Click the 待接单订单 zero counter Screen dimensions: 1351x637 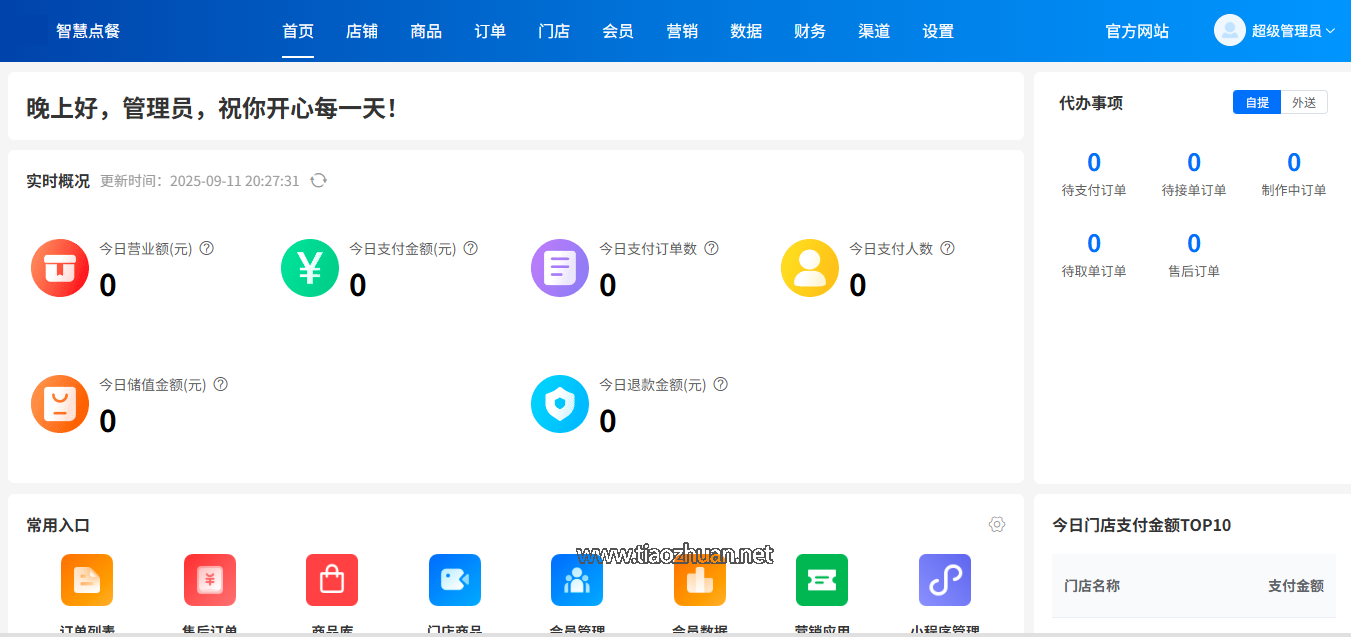[x=1193, y=162]
